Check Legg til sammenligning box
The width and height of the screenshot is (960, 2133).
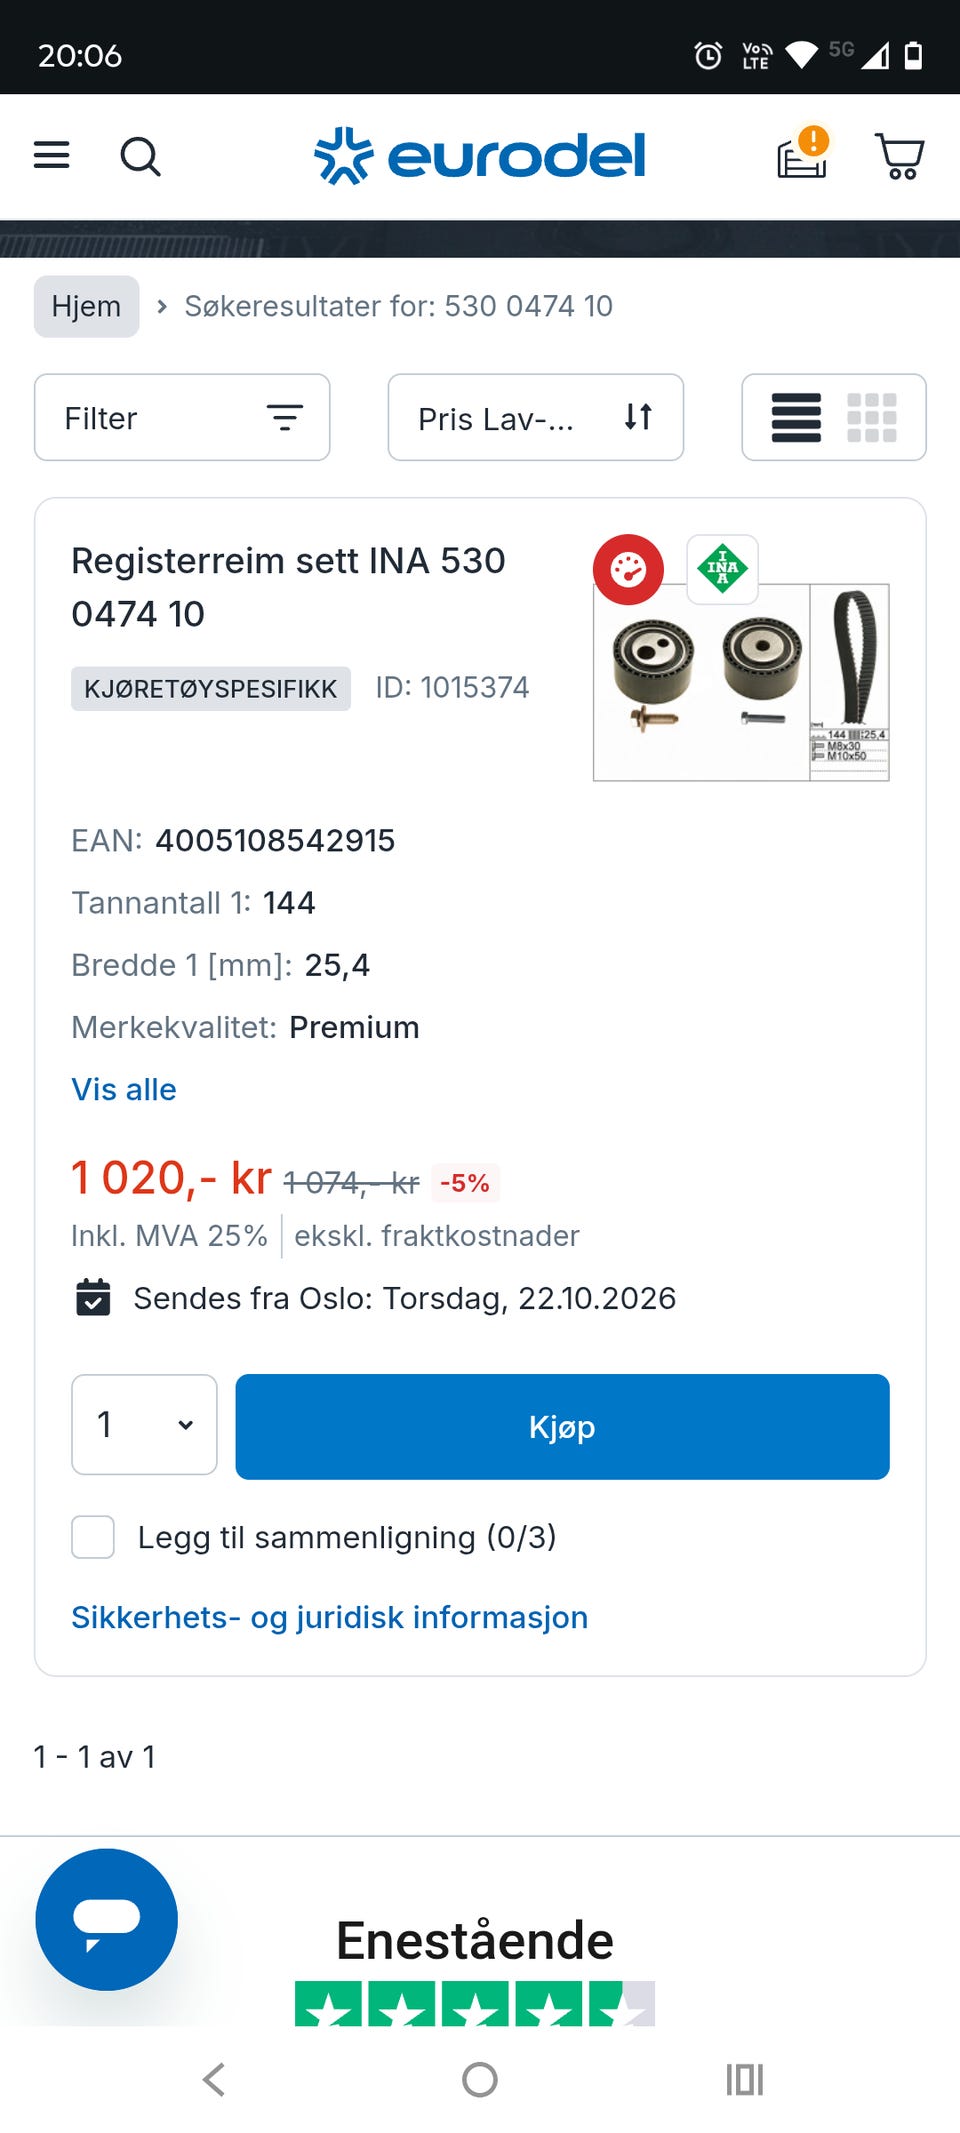point(93,1537)
